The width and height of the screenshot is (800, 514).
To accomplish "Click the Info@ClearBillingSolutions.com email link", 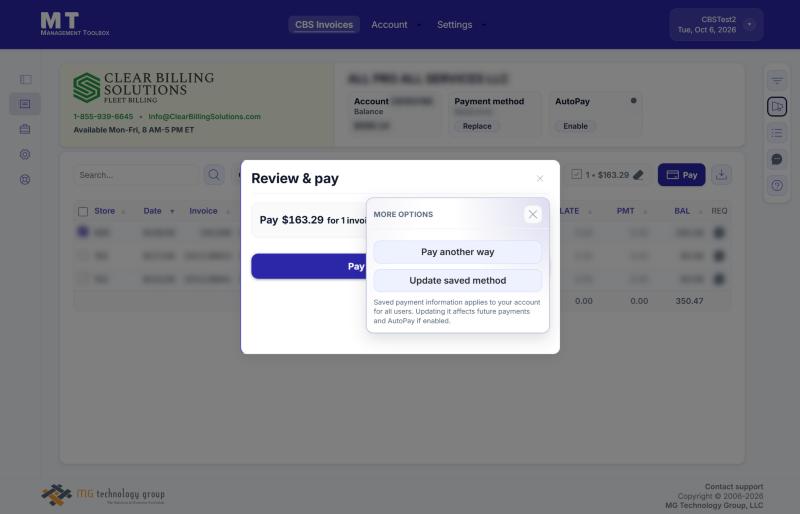I will (x=205, y=116).
